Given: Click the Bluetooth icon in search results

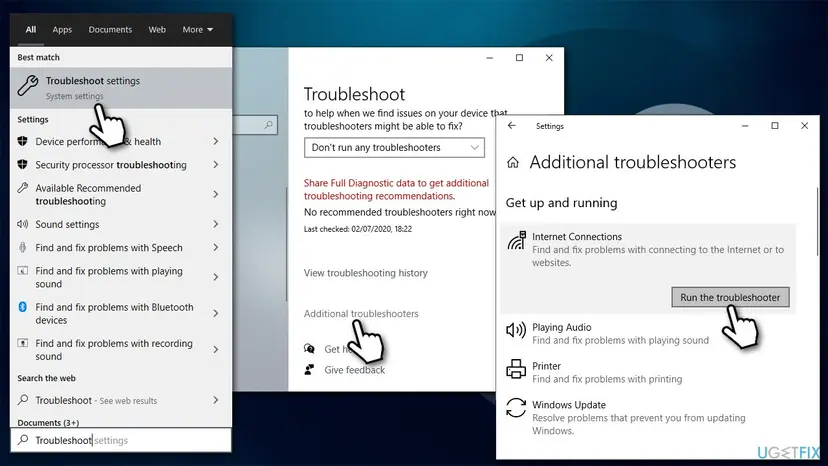Looking at the screenshot, I should coord(22,307).
